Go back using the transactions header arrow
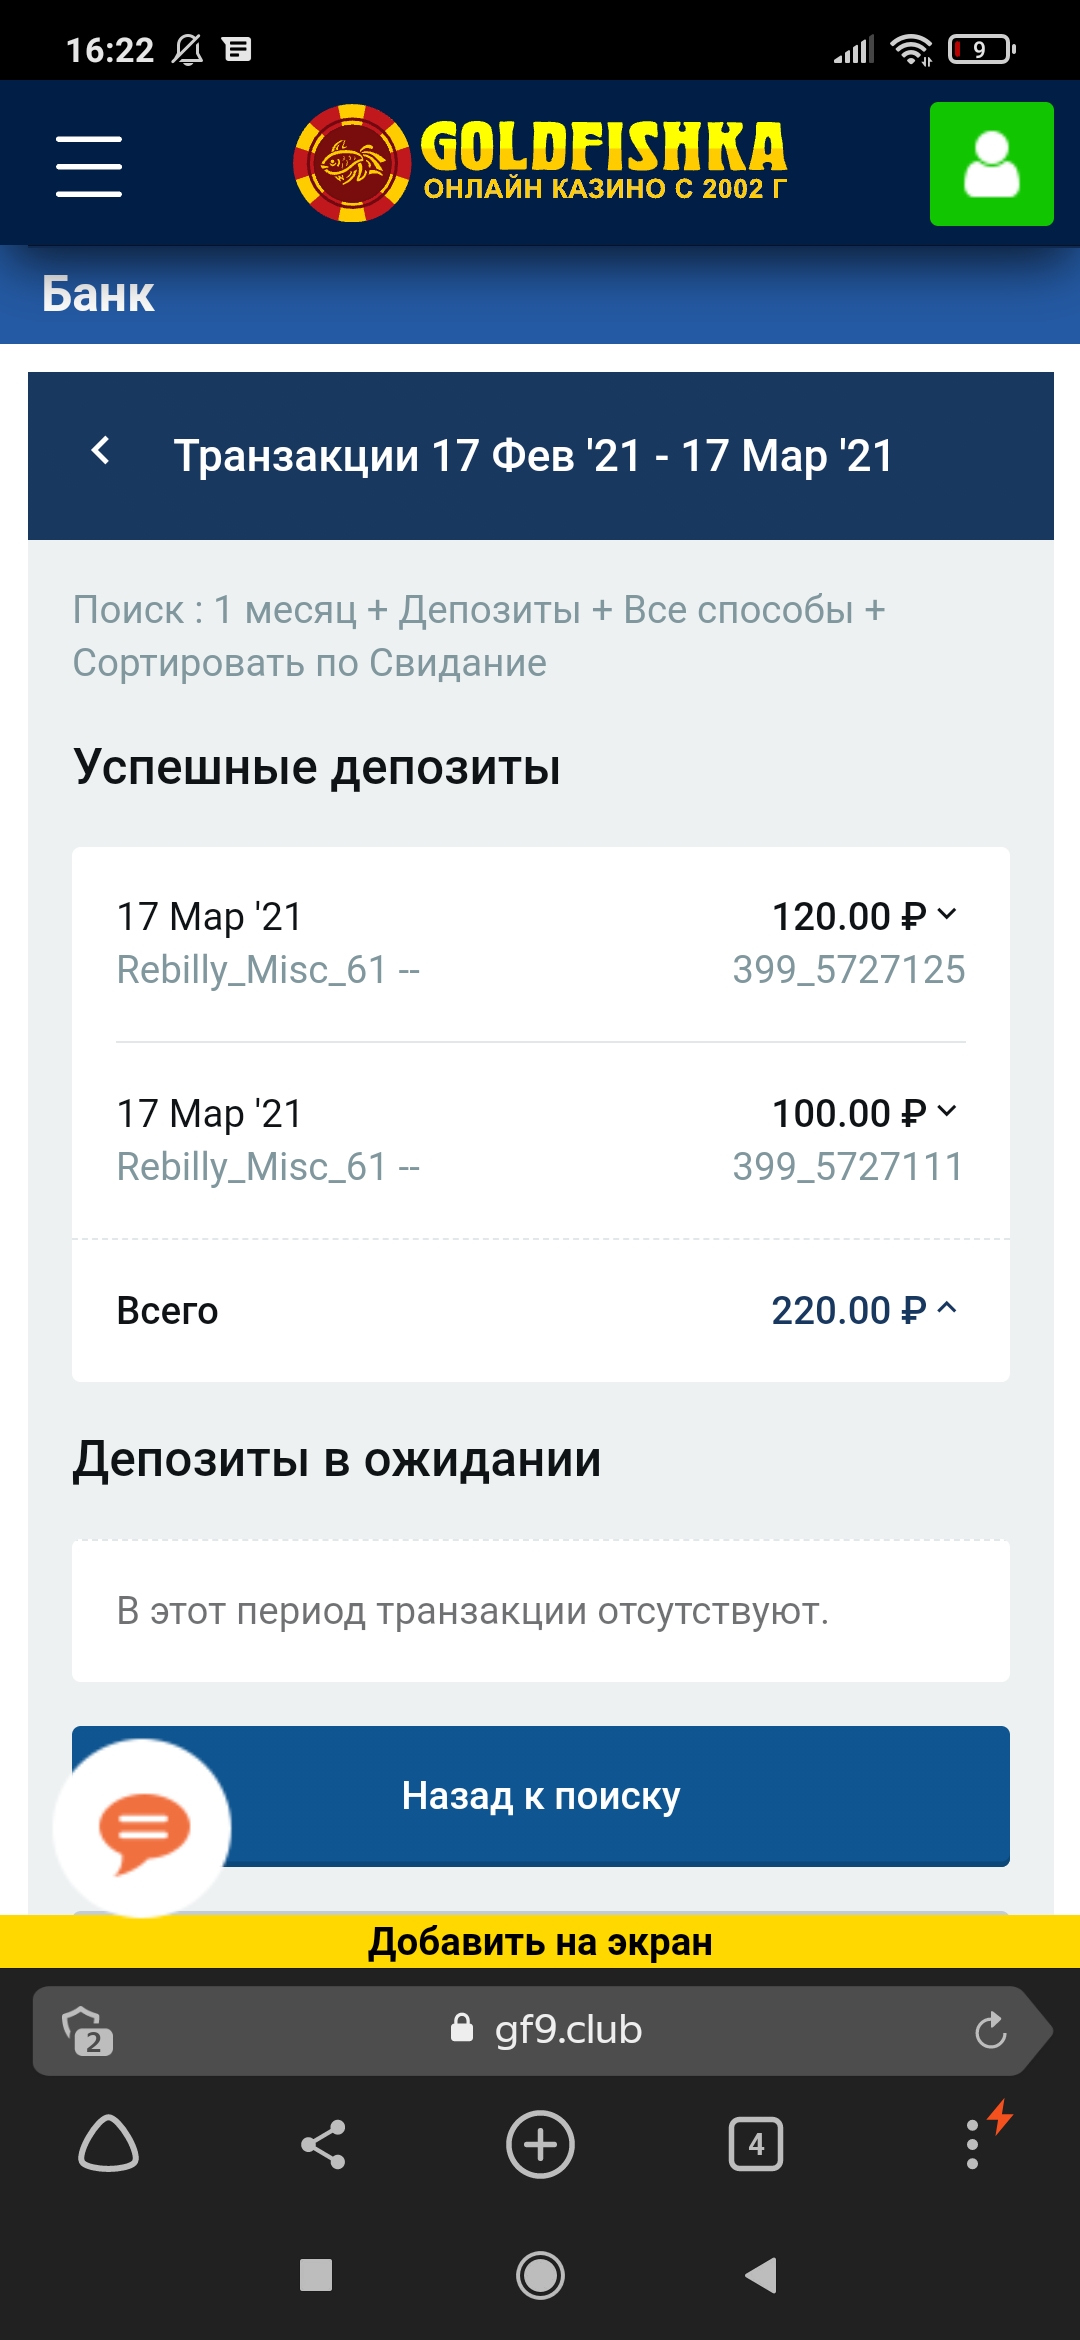Viewport: 1080px width, 2340px height. click(x=101, y=452)
